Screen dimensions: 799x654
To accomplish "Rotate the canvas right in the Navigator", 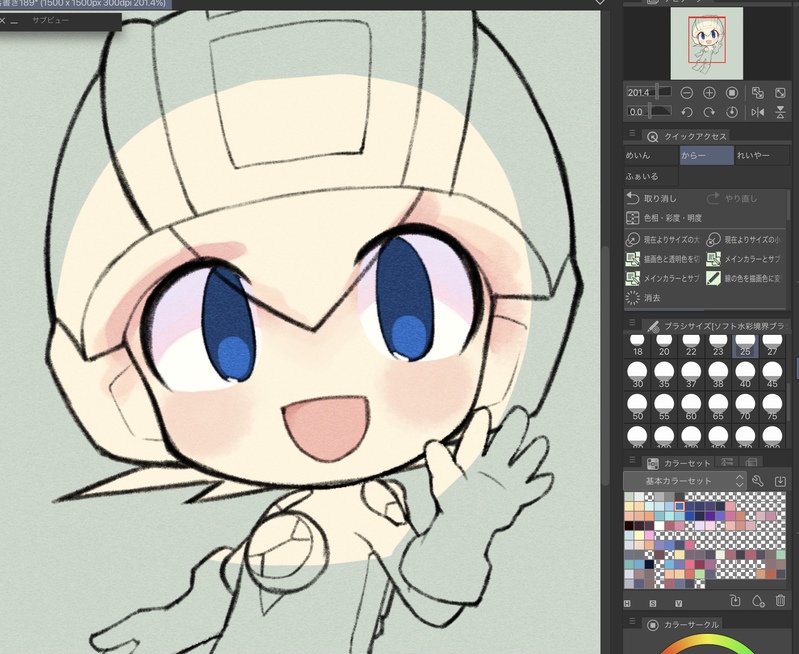I will pos(709,112).
